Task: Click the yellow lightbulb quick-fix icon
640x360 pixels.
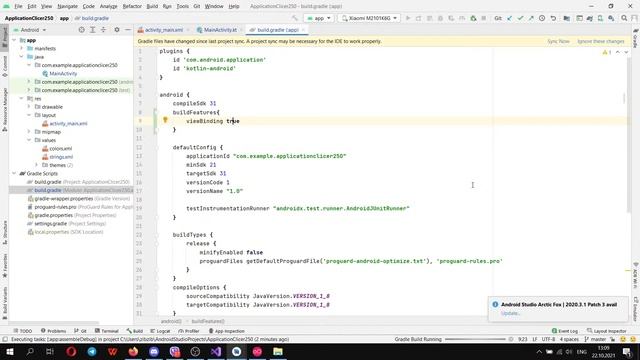Action: pos(165,120)
